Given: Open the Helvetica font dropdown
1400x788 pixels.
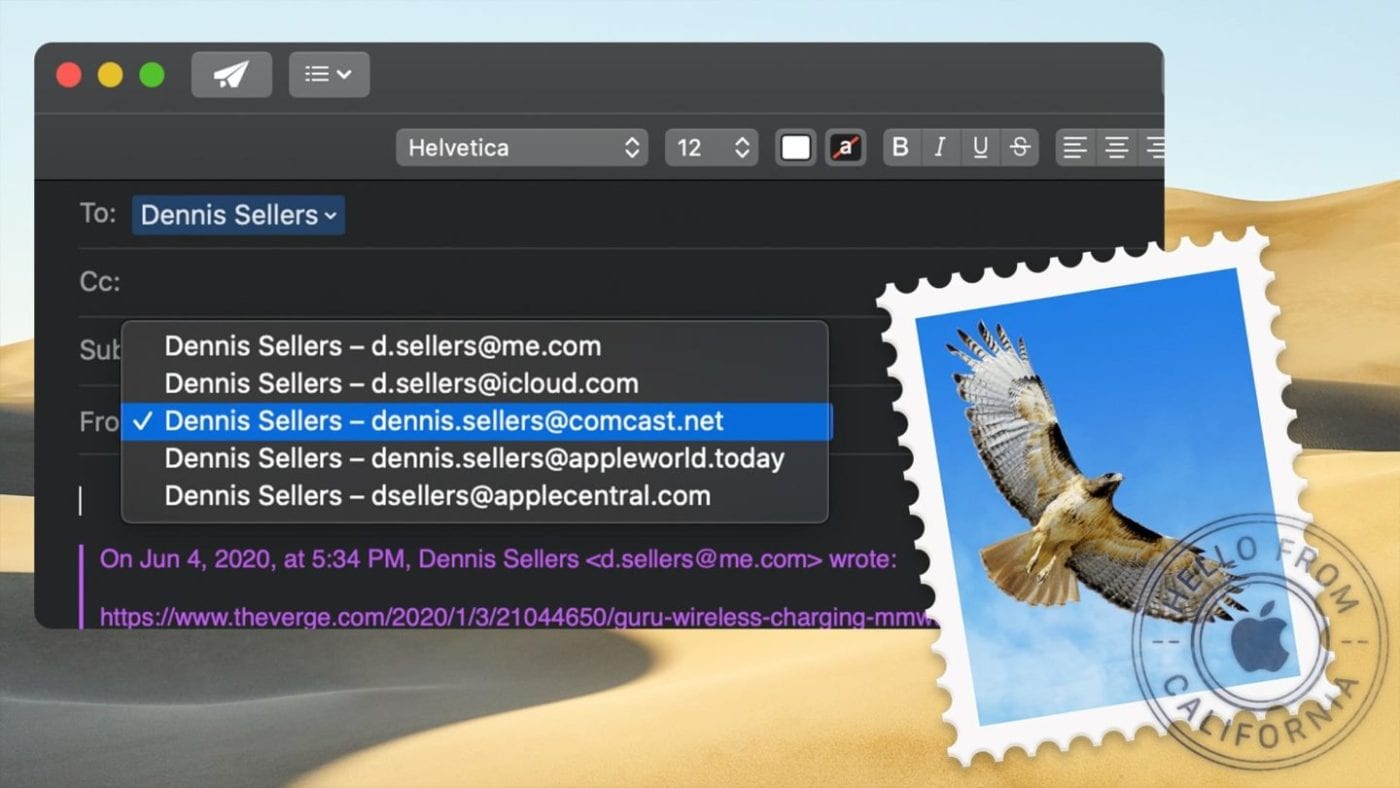Looking at the screenshot, I should click(x=522, y=148).
